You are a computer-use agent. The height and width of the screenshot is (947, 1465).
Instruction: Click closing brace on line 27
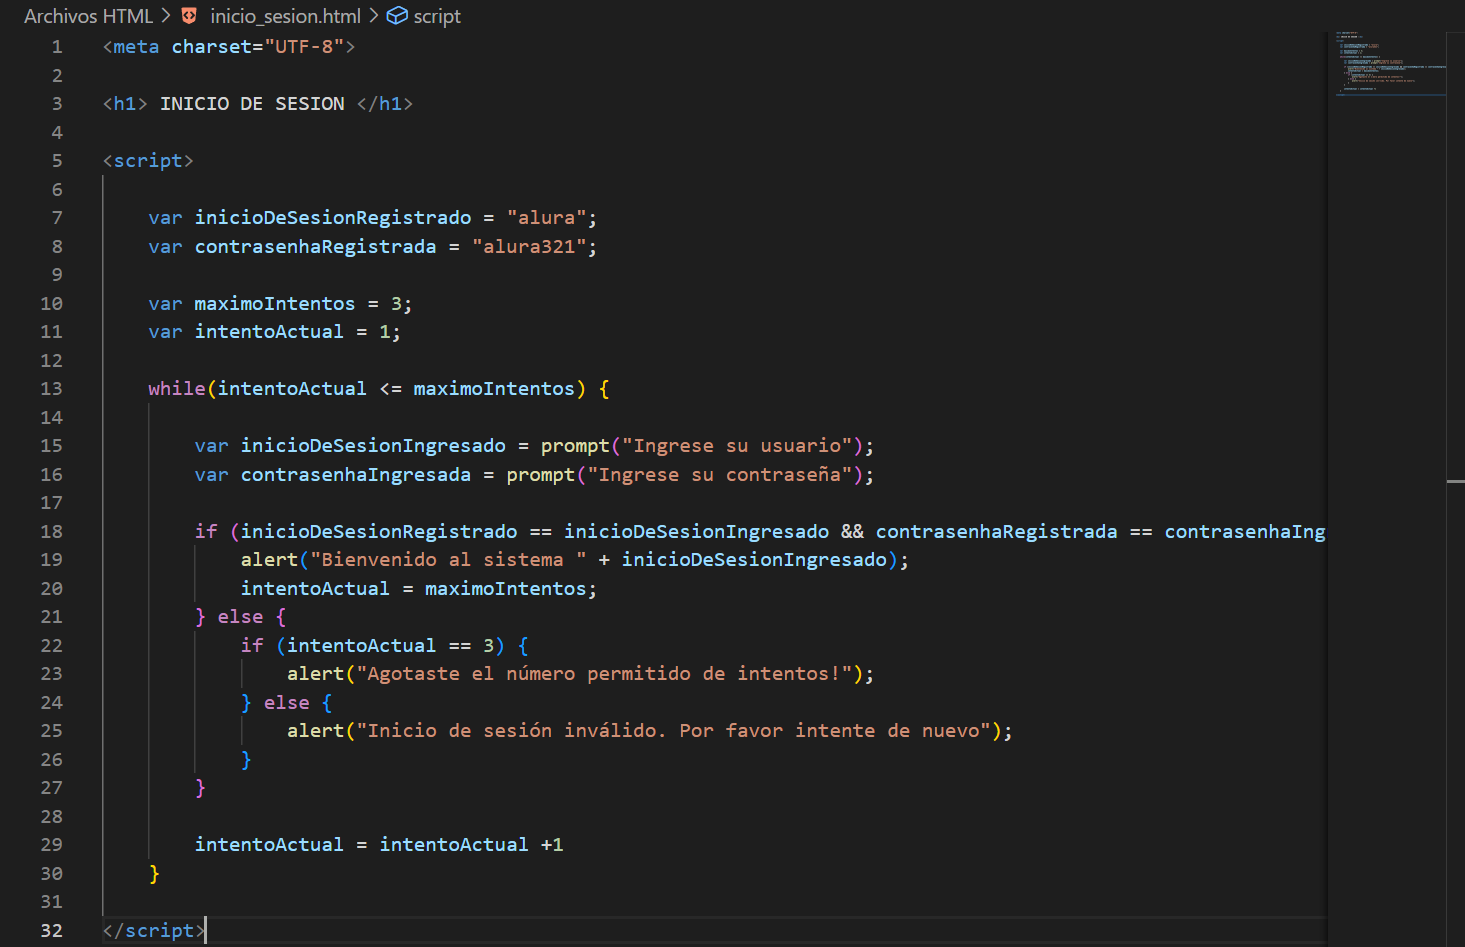200,788
